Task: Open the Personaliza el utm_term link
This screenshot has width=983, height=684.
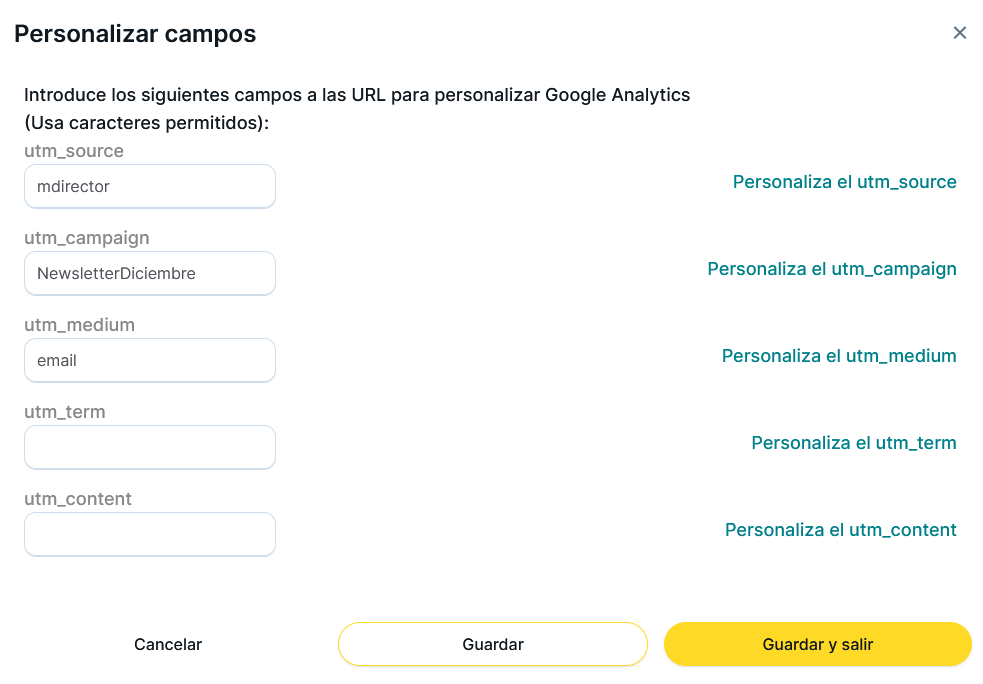Action: [854, 443]
